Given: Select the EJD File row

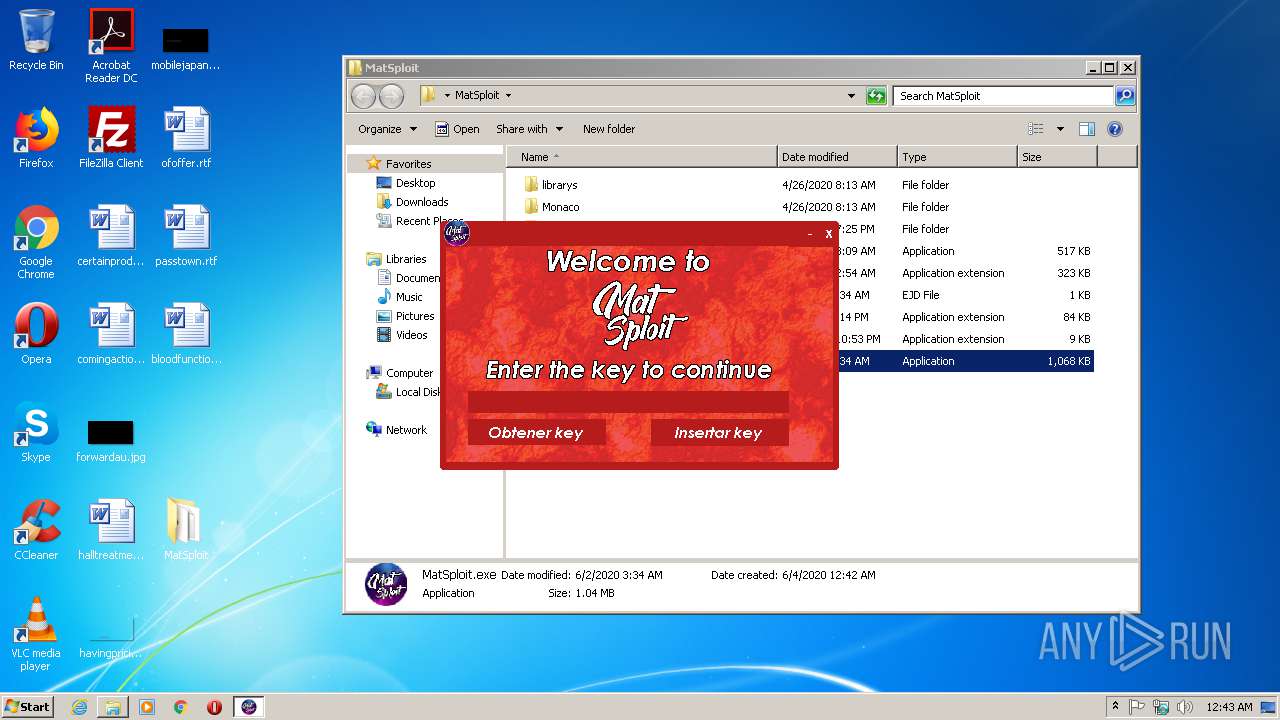Looking at the screenshot, I should pos(965,295).
